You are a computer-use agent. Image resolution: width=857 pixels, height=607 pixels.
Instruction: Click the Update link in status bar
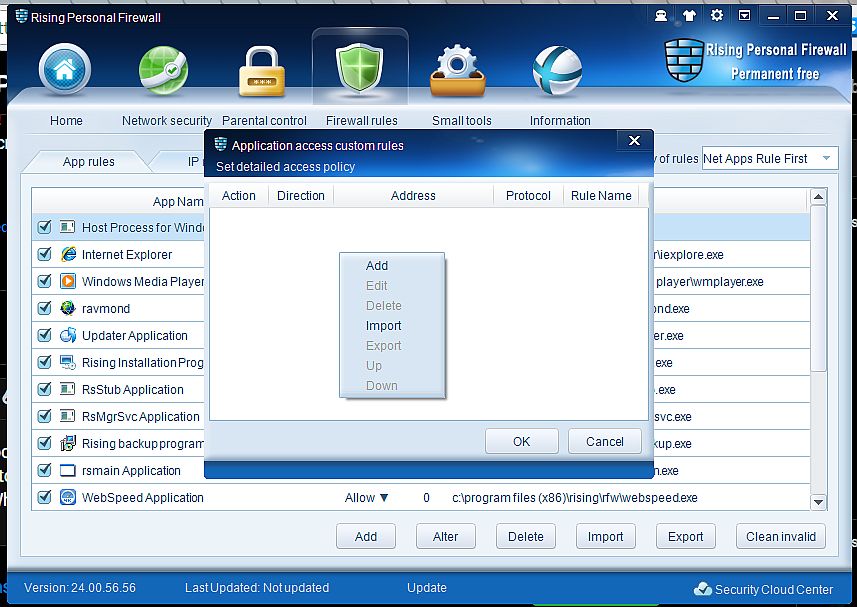pos(427,588)
